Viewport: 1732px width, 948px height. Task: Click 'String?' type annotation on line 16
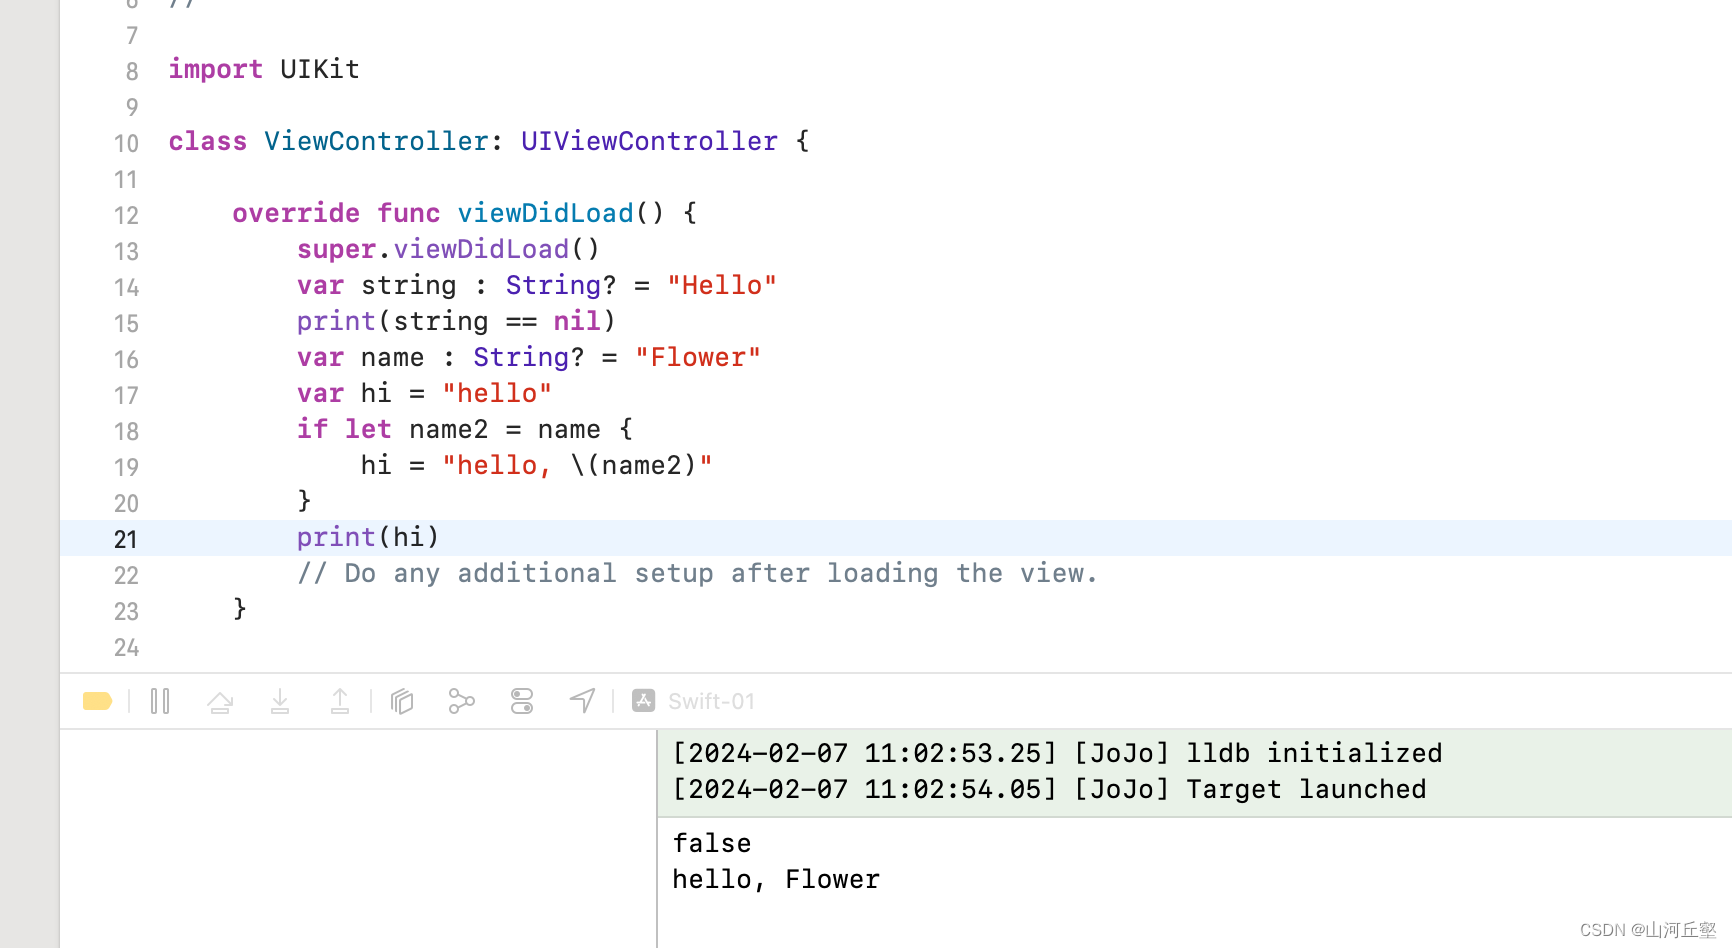529,357
